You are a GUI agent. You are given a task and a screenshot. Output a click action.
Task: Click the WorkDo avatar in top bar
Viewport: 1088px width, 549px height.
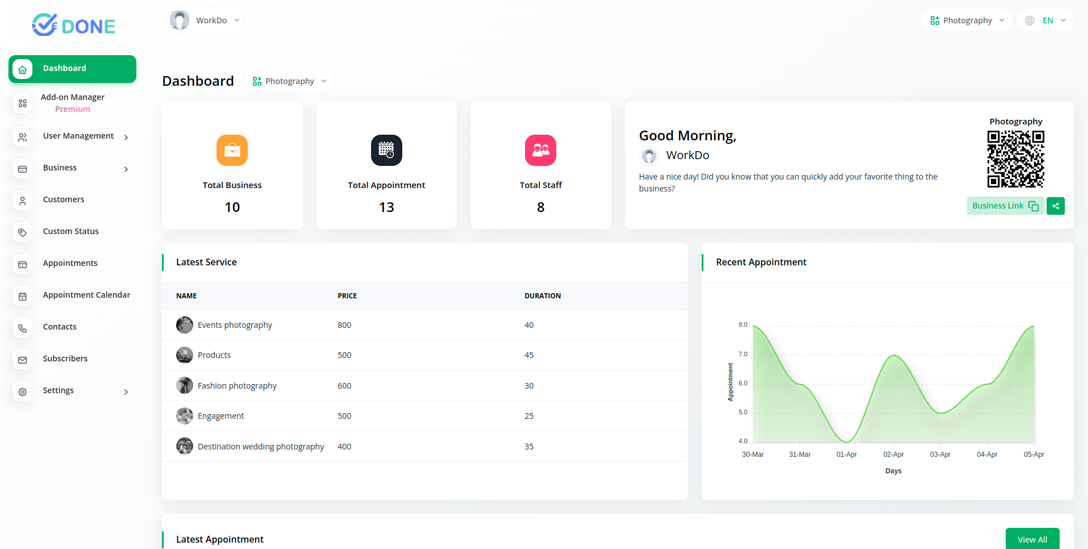click(x=180, y=20)
